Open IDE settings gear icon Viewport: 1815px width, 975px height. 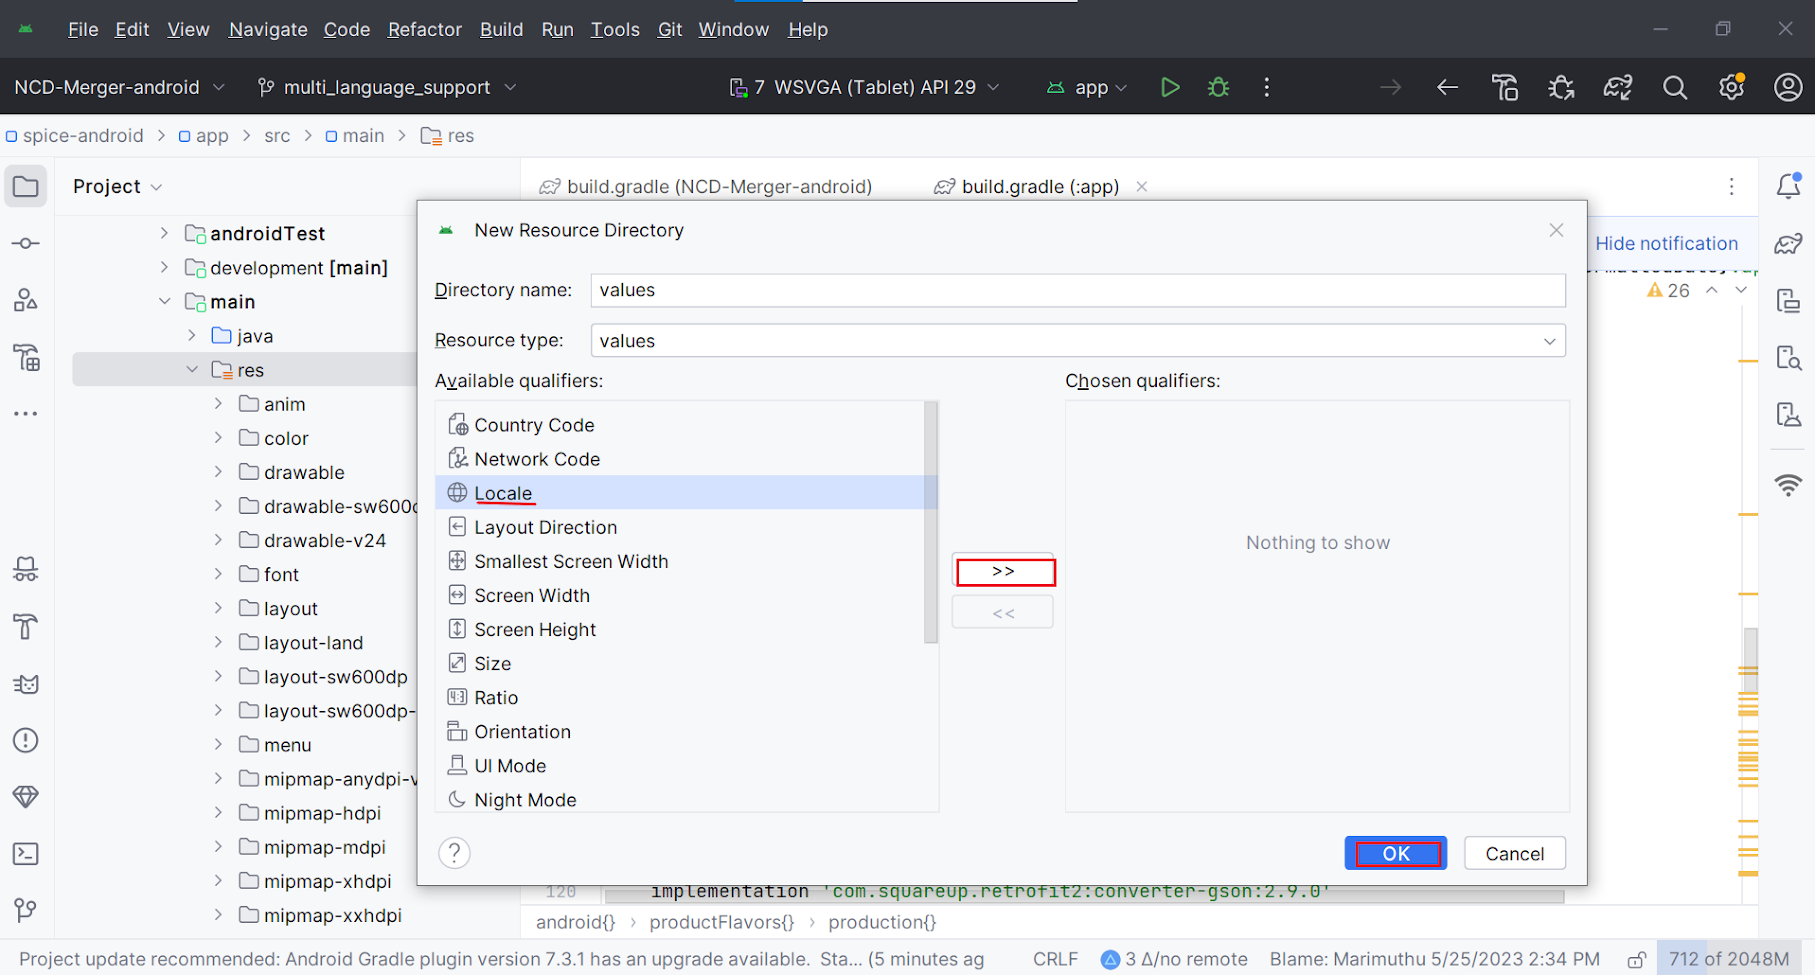1731,88
